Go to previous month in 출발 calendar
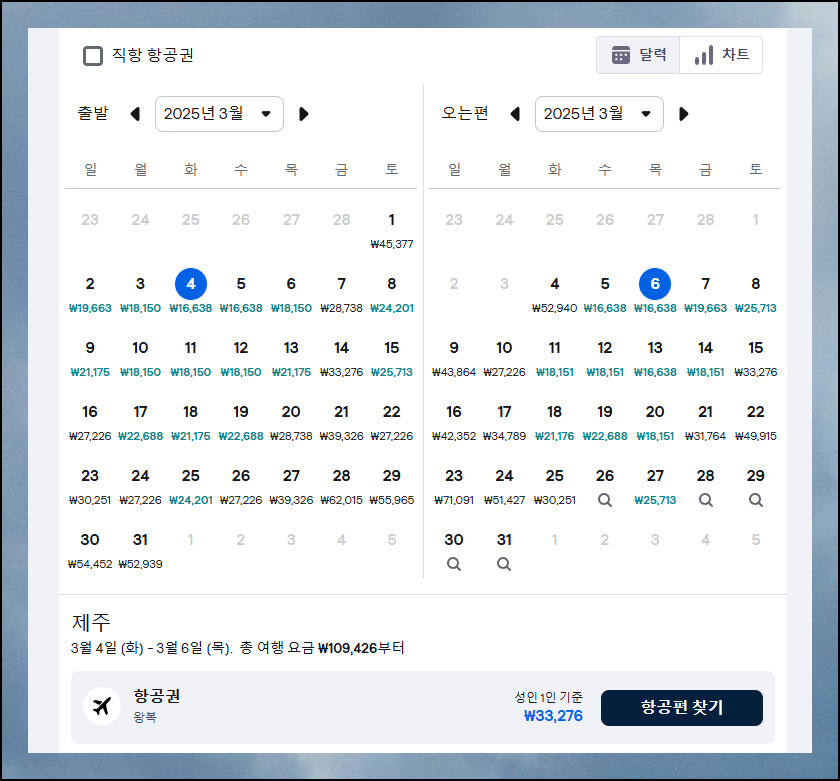This screenshot has width=840, height=781. tap(136, 114)
